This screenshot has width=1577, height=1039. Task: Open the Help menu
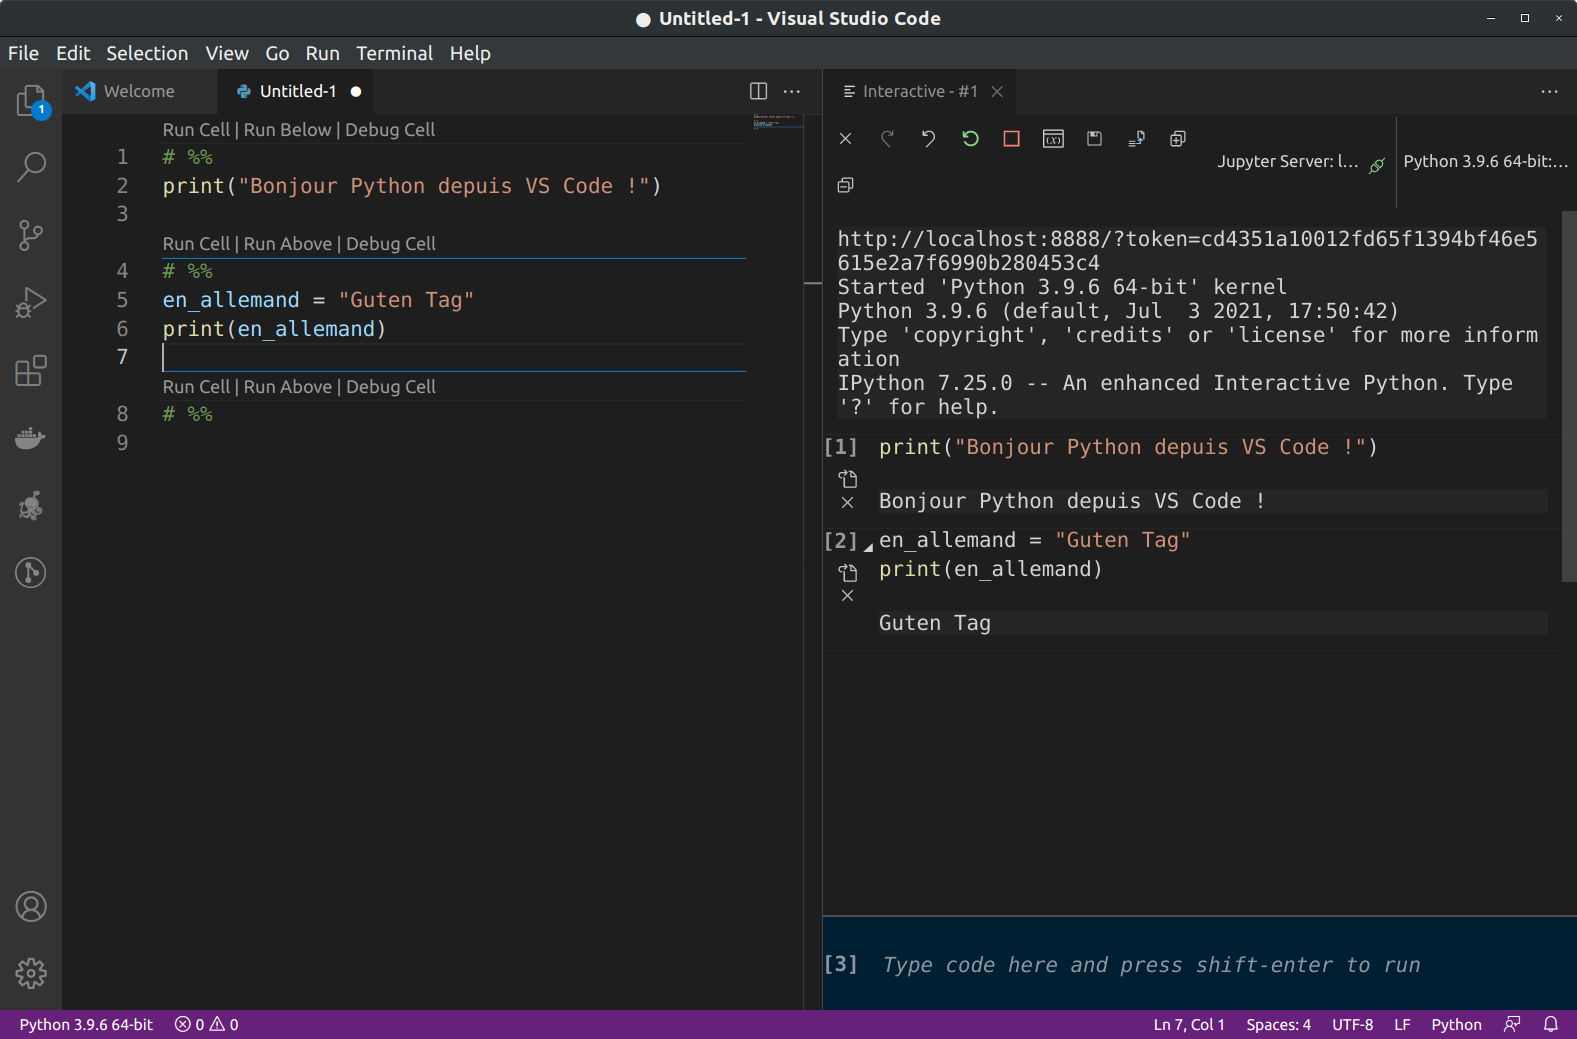(x=470, y=53)
